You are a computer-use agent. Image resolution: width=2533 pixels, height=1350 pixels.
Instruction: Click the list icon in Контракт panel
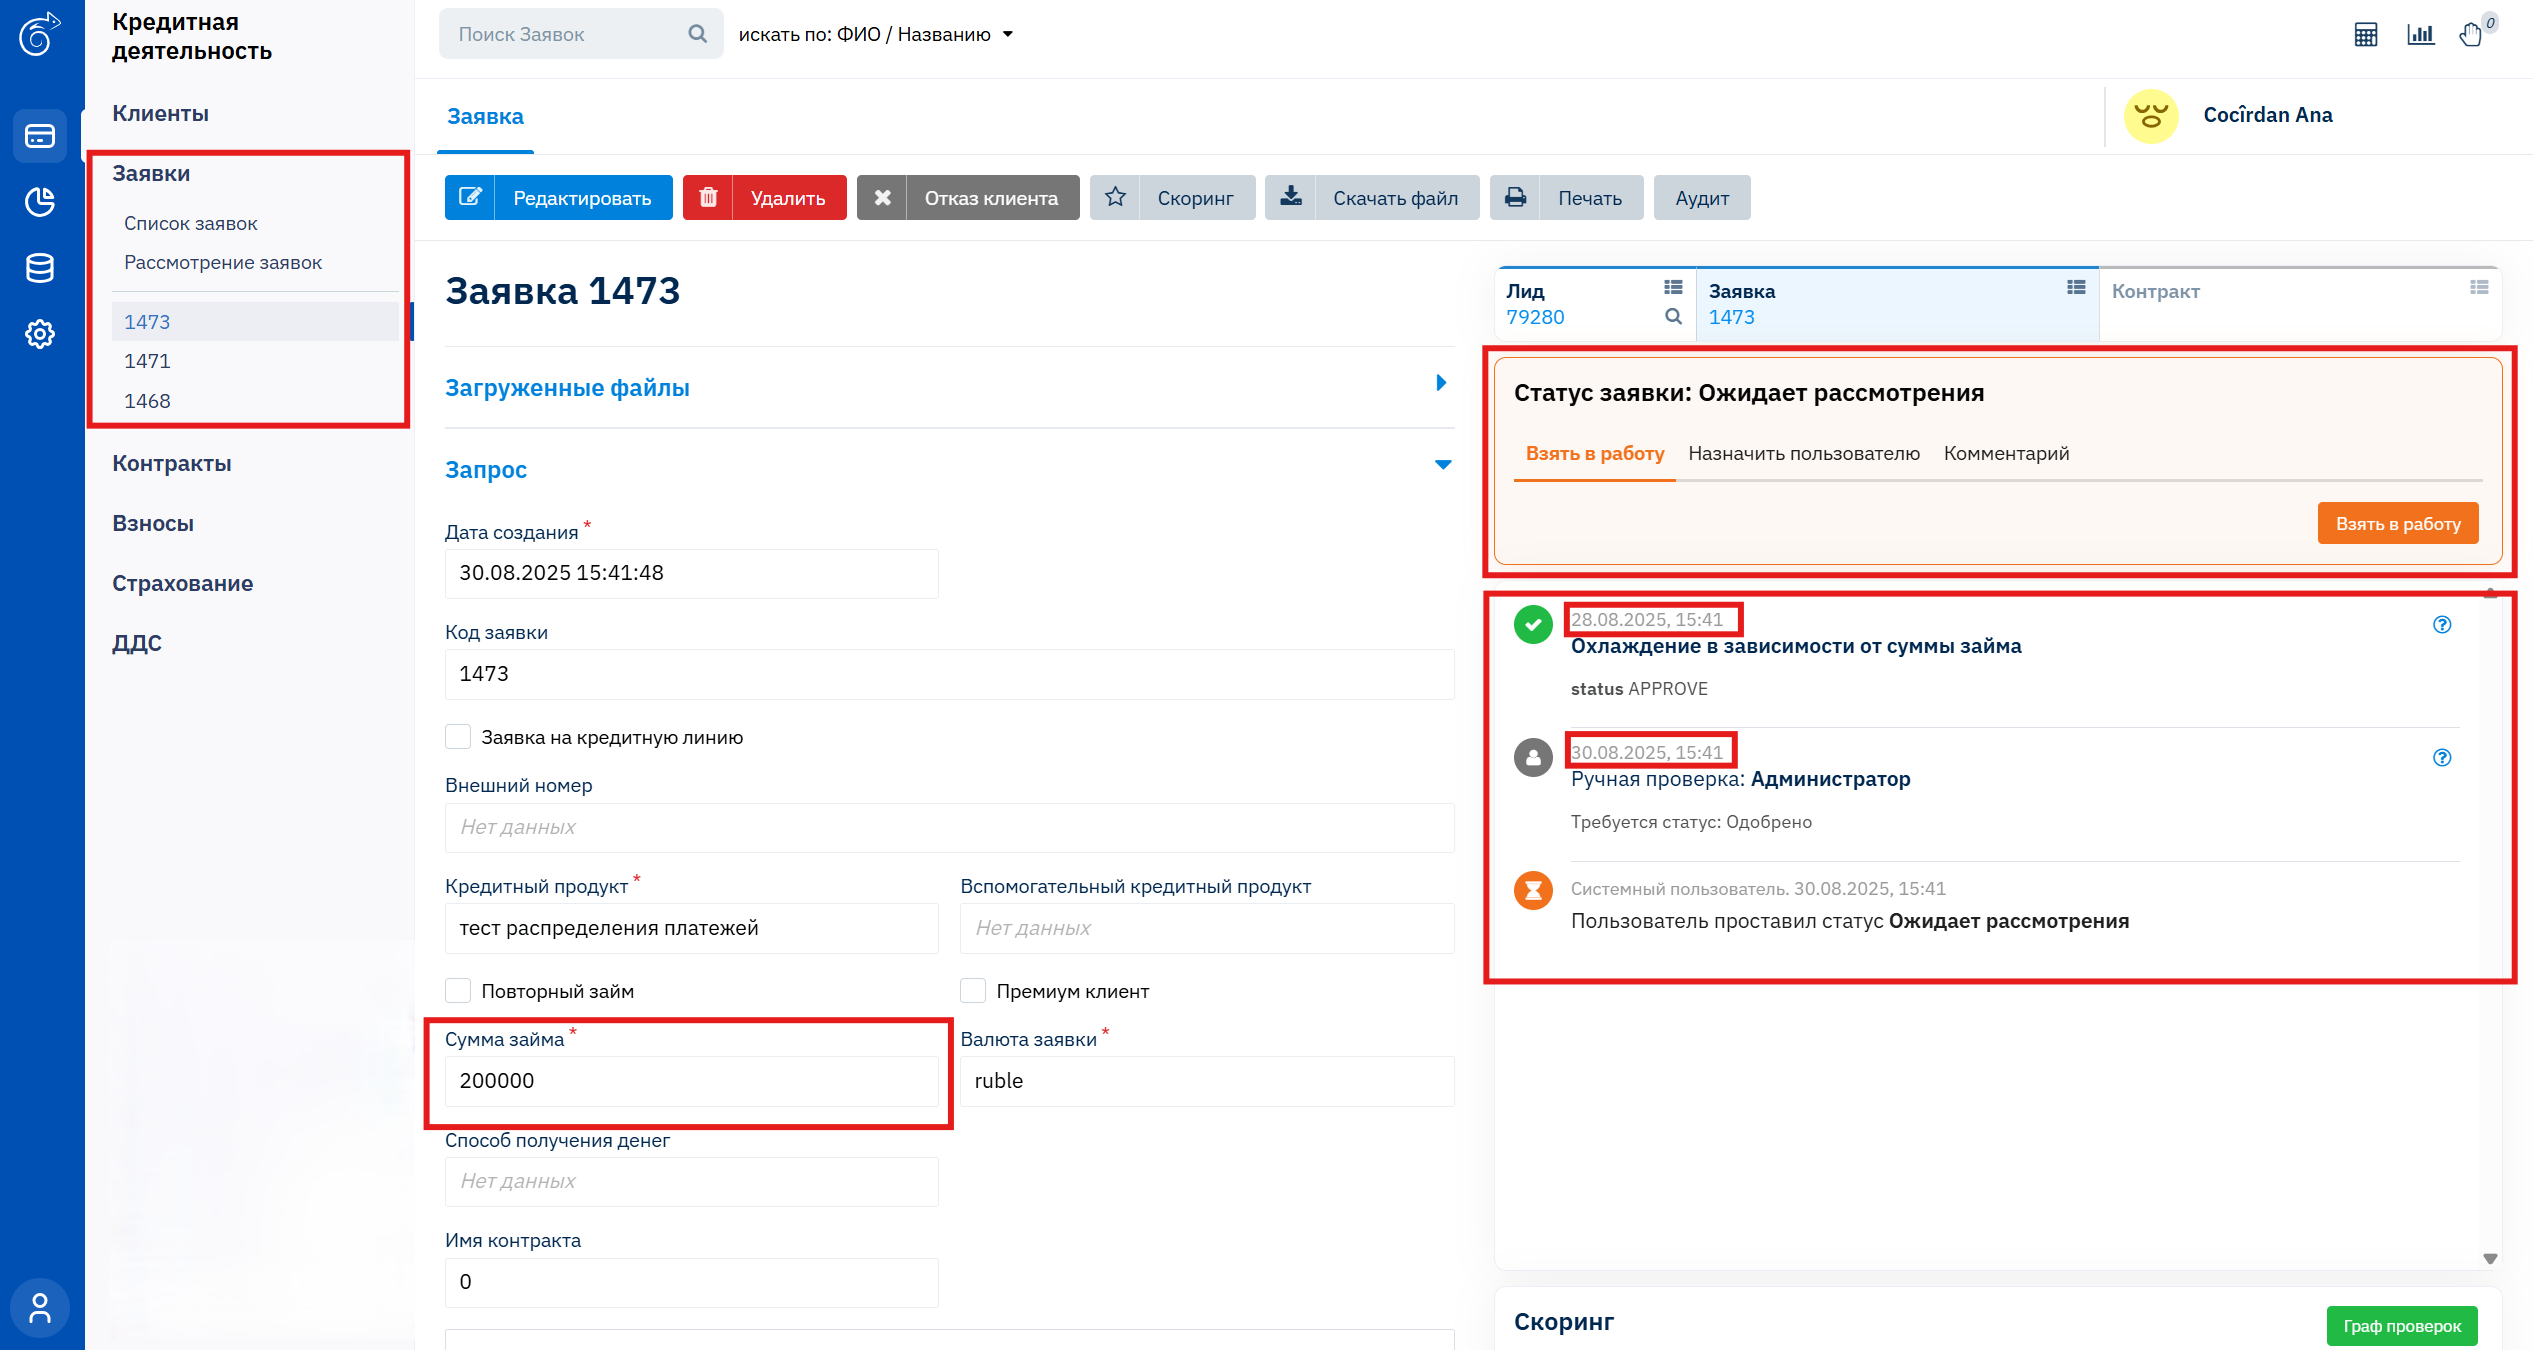(x=2479, y=288)
